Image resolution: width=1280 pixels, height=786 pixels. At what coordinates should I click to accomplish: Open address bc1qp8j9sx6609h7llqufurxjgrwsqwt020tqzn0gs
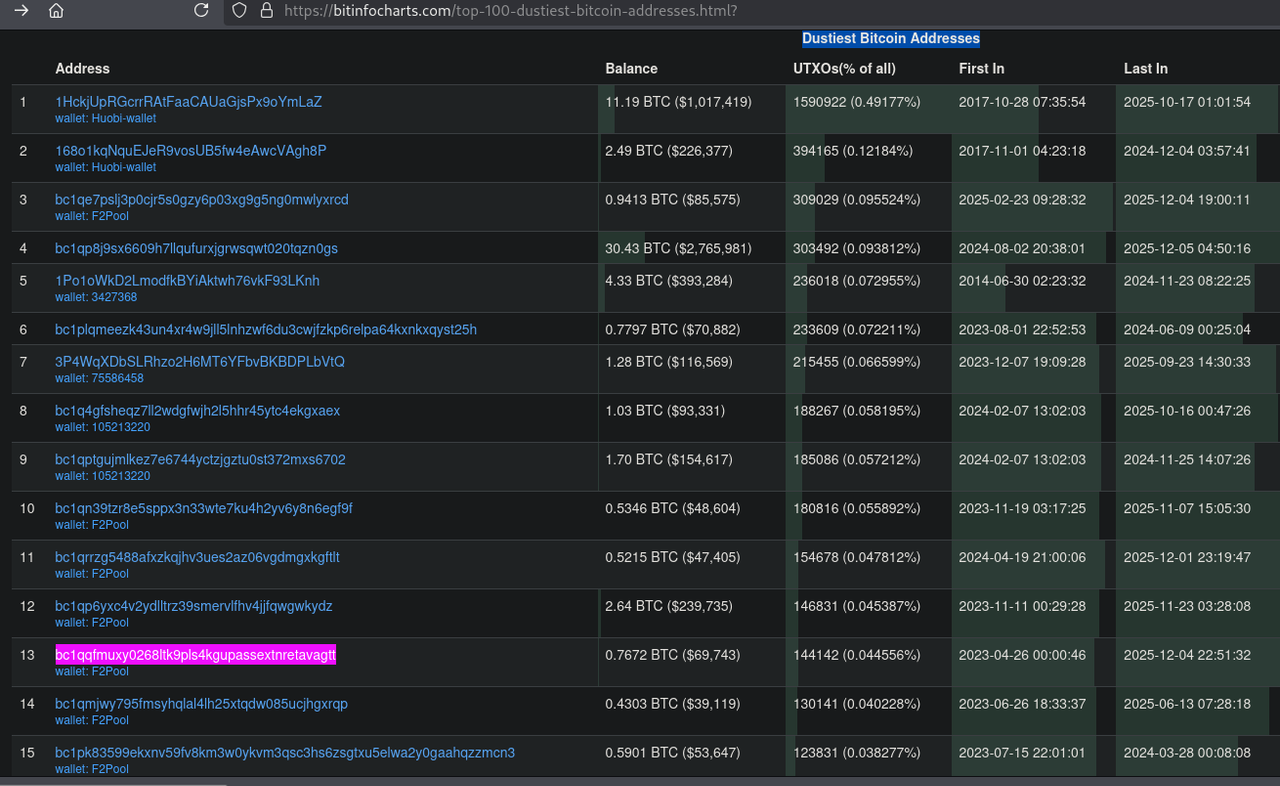tap(197, 248)
